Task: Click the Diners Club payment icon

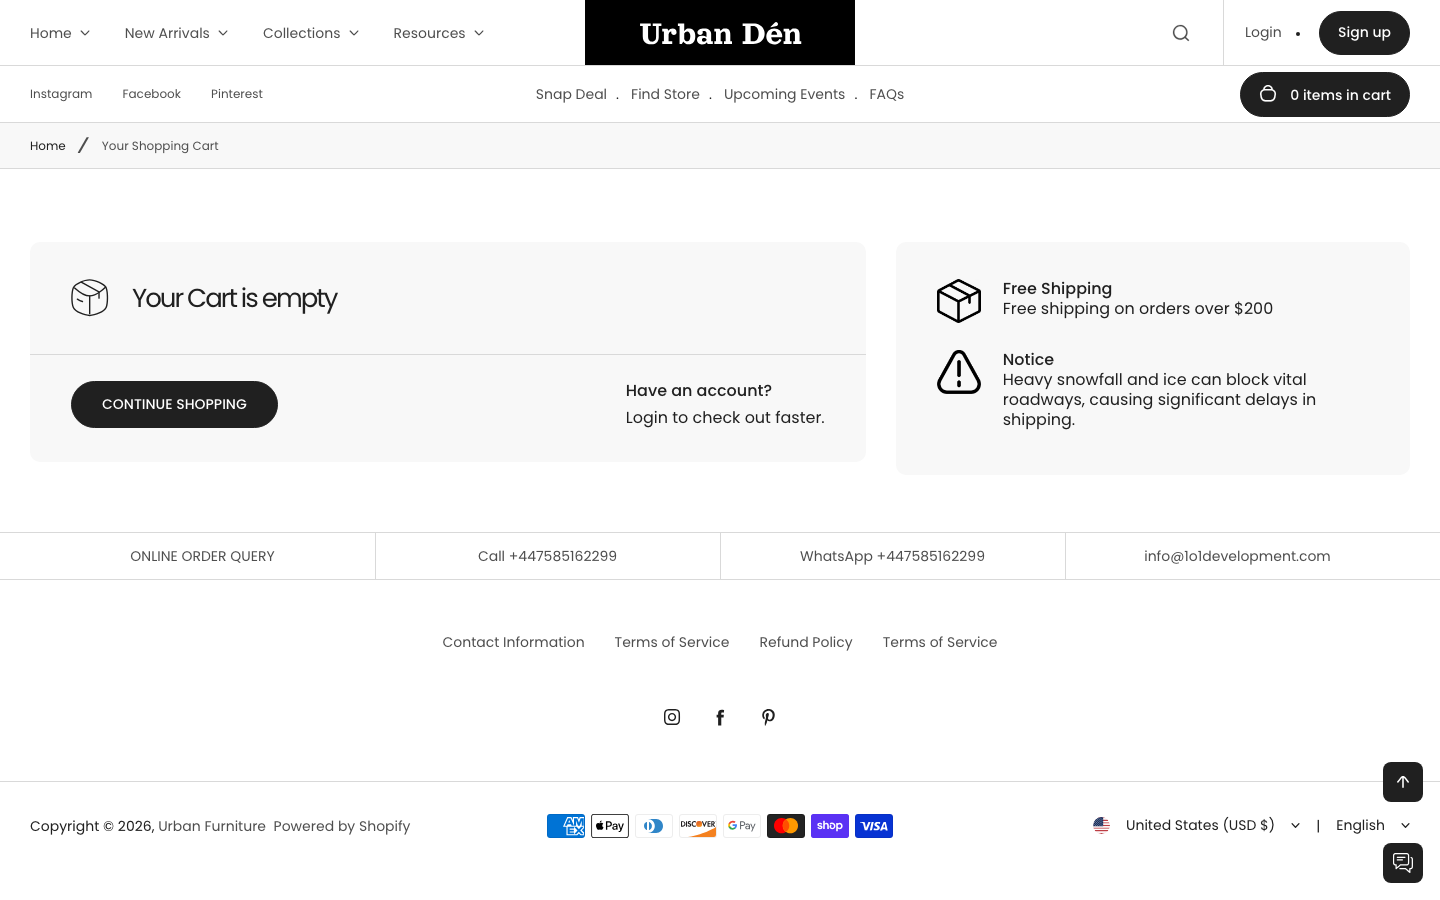Action: coord(654,826)
